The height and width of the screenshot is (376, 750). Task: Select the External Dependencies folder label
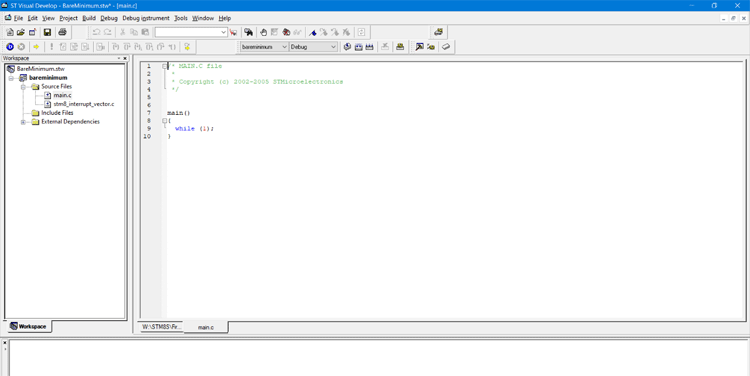(70, 122)
